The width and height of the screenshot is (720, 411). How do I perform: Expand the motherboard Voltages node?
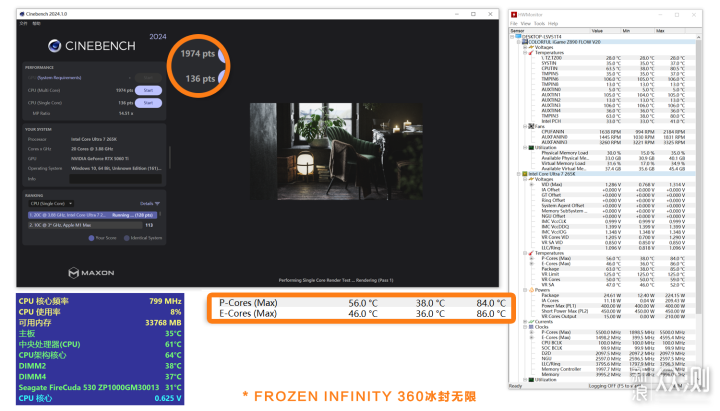[525, 47]
